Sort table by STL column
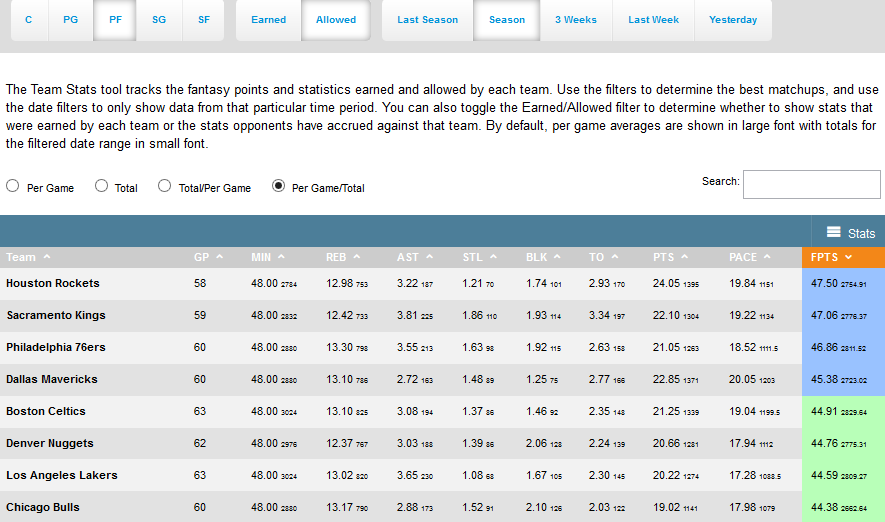 coord(479,257)
